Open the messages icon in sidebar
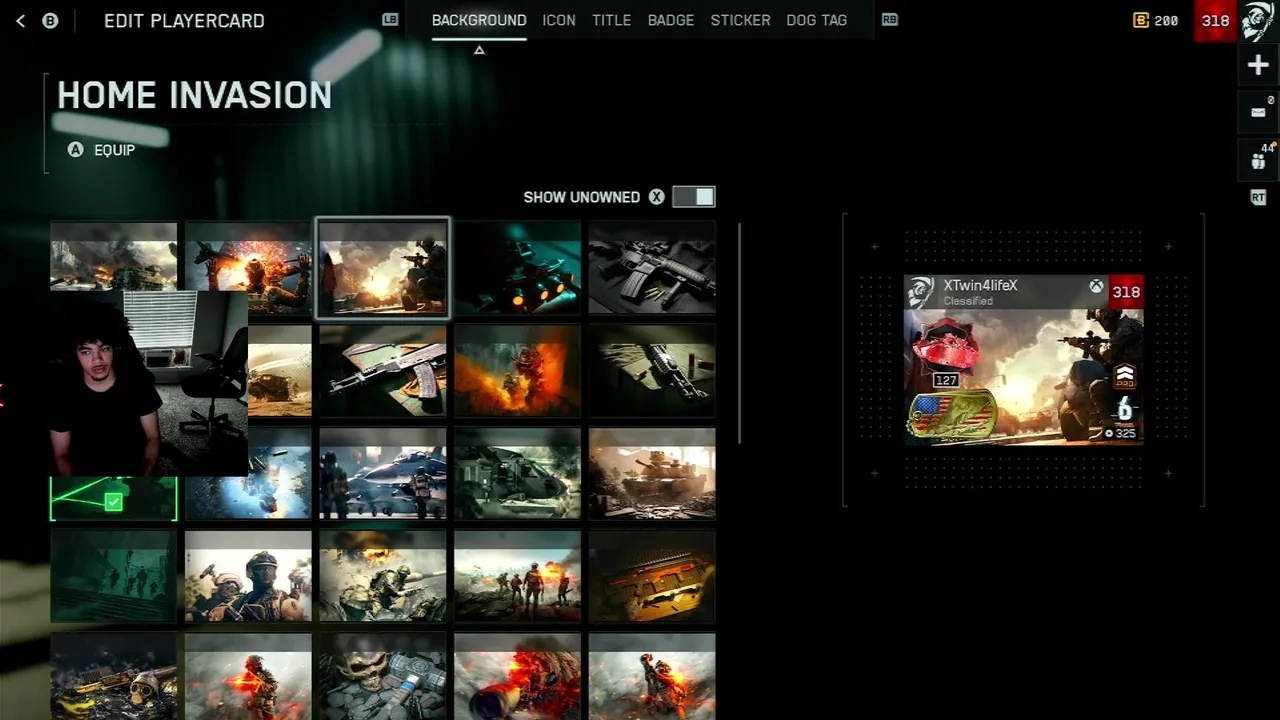Image resolution: width=1280 pixels, height=720 pixels. (x=1258, y=112)
